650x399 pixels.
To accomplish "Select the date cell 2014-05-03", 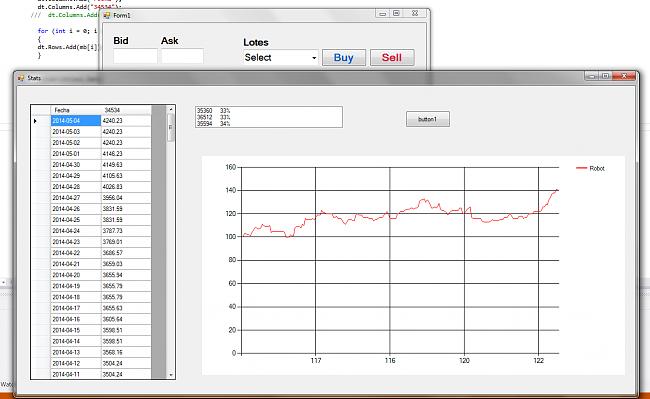I will tap(75, 131).
